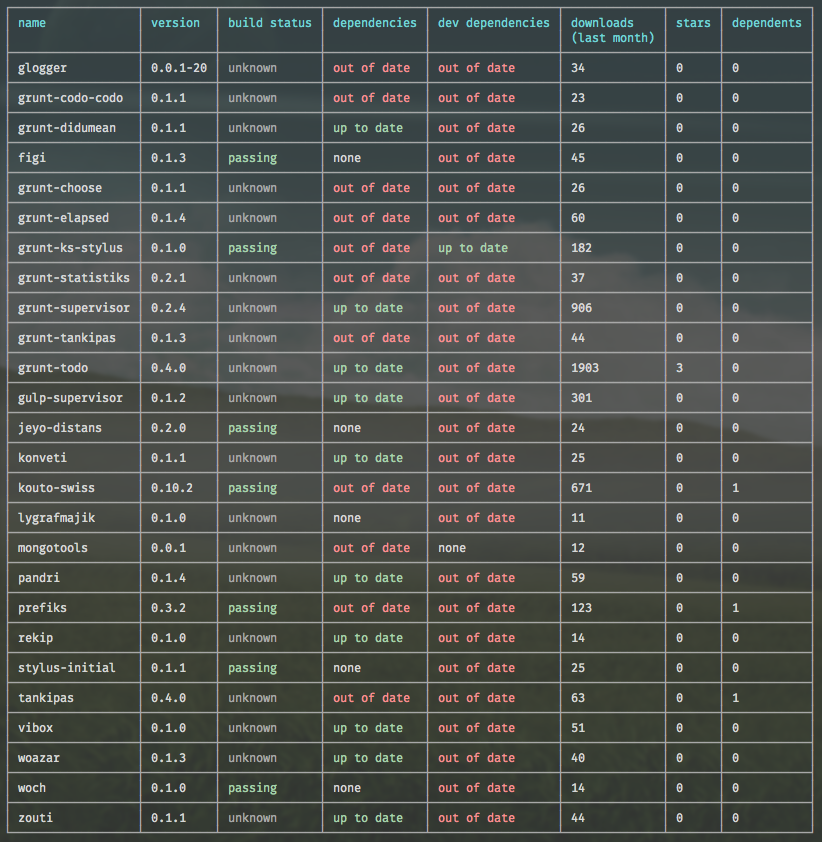Click downloads value '45' for figi
The image size is (822, 842).
[x=578, y=158]
